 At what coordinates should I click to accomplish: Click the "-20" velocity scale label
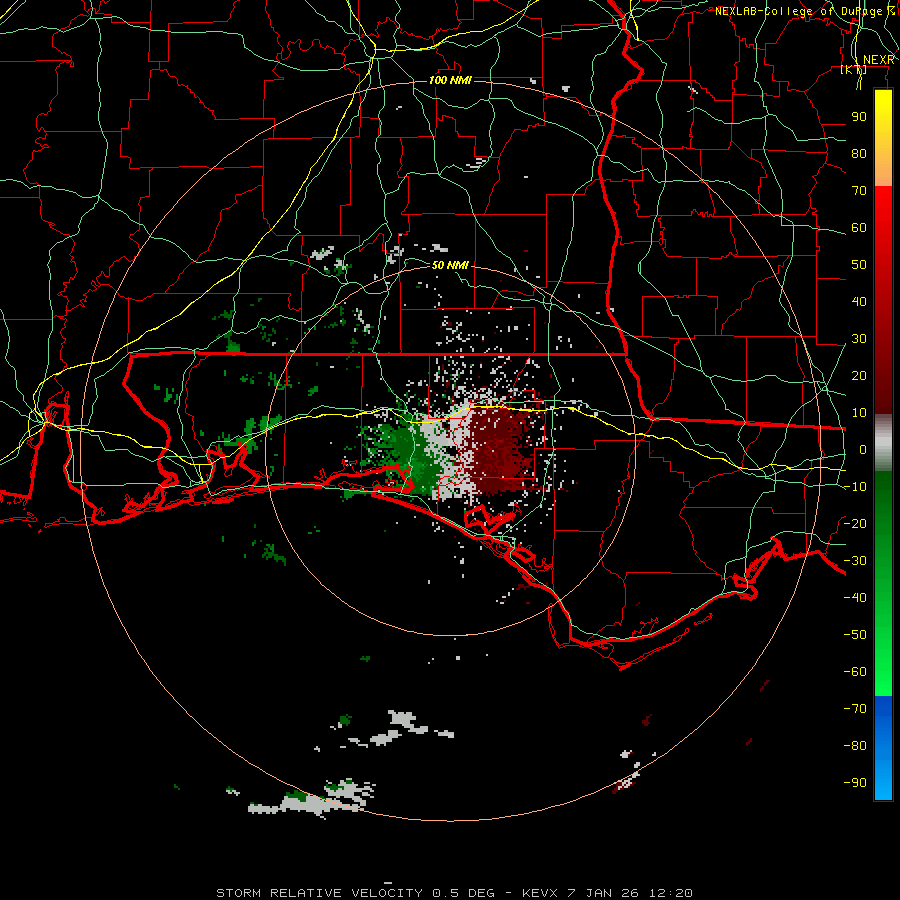(x=855, y=524)
